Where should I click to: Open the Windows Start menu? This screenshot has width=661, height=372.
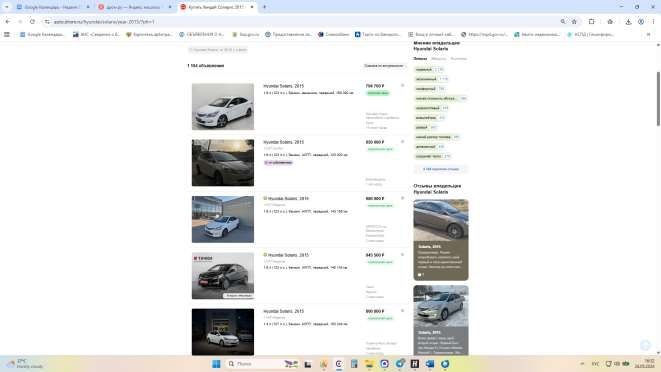click(216, 364)
